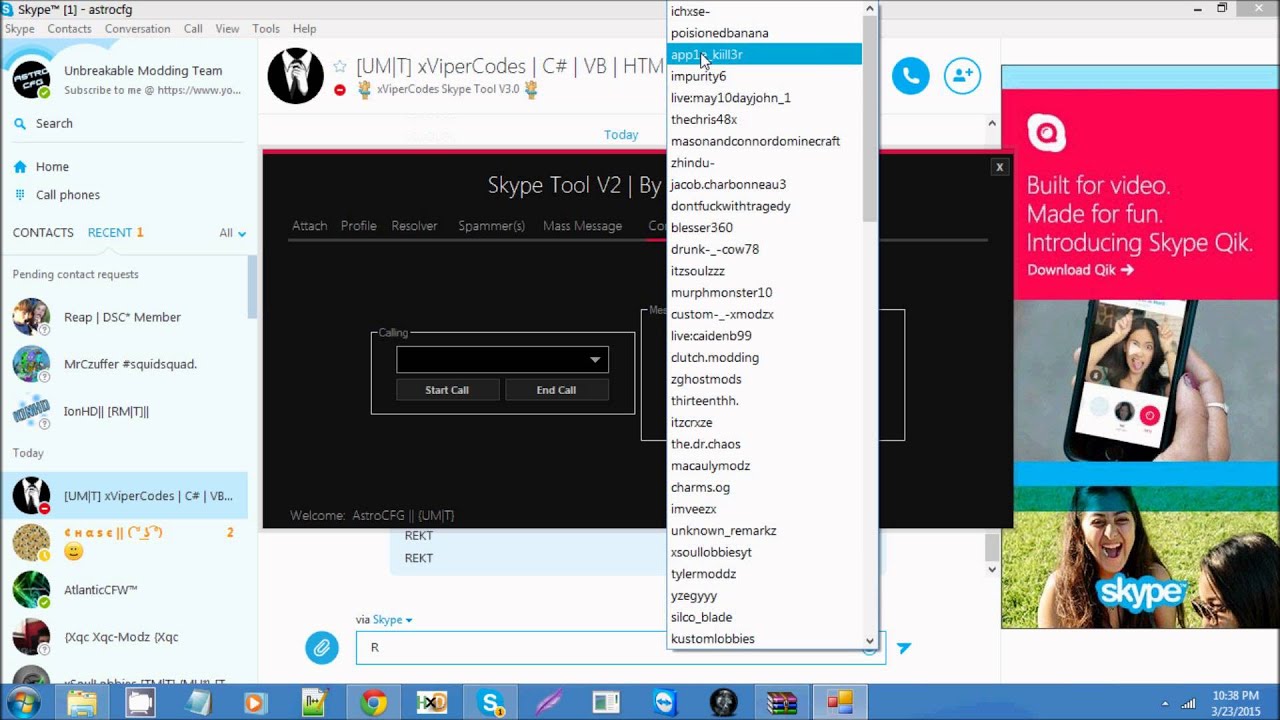The width and height of the screenshot is (1280, 720).
Task: Click the End Call button
Action: [x=556, y=390]
